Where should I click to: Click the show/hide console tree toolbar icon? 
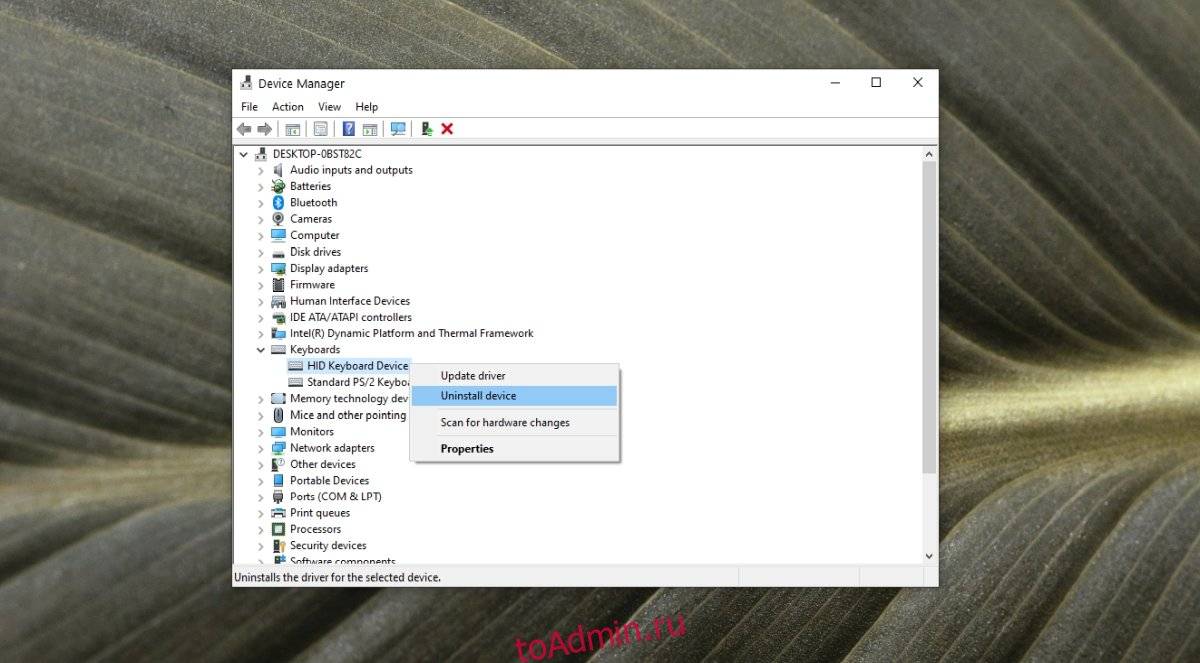tap(292, 129)
